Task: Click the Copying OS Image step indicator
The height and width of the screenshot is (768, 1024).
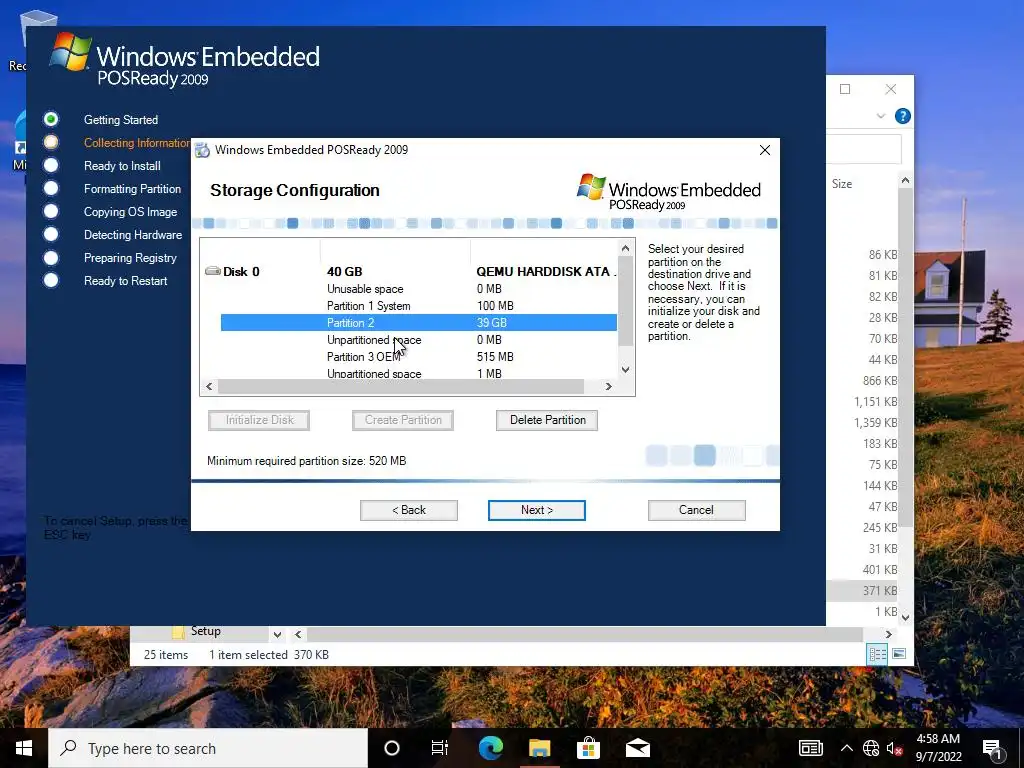Action: click(x=51, y=211)
